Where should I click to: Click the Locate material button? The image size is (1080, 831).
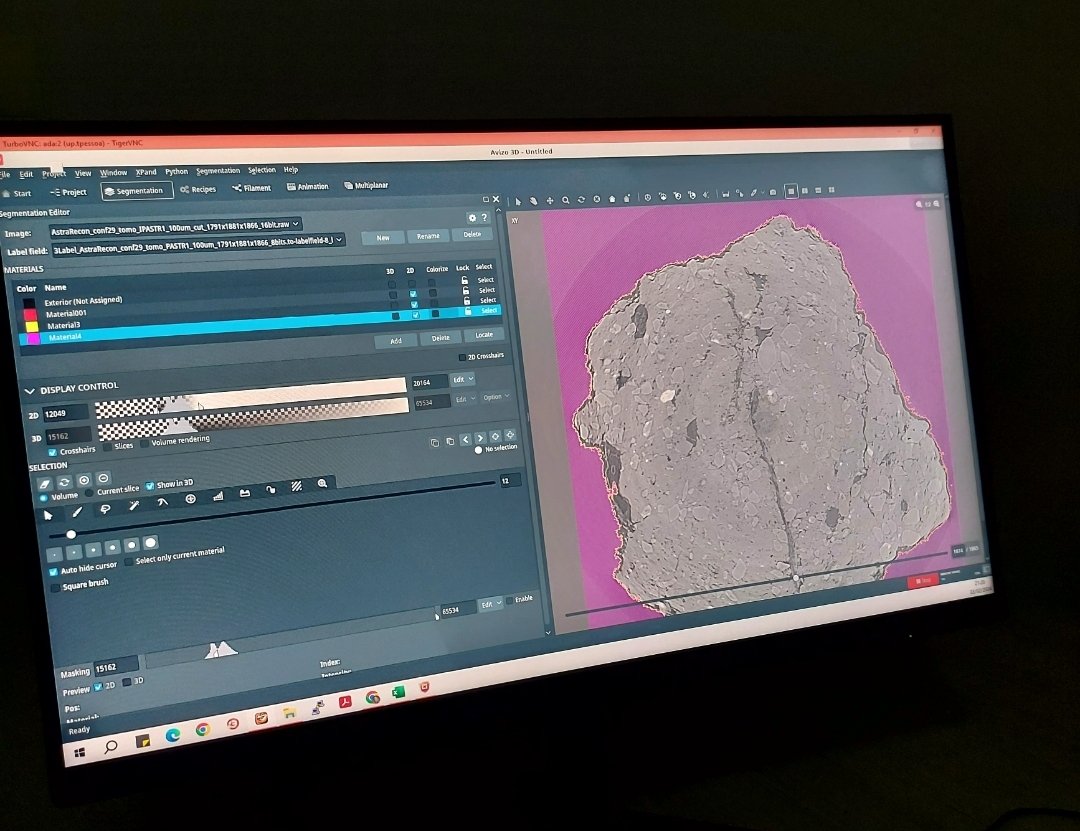(484, 335)
